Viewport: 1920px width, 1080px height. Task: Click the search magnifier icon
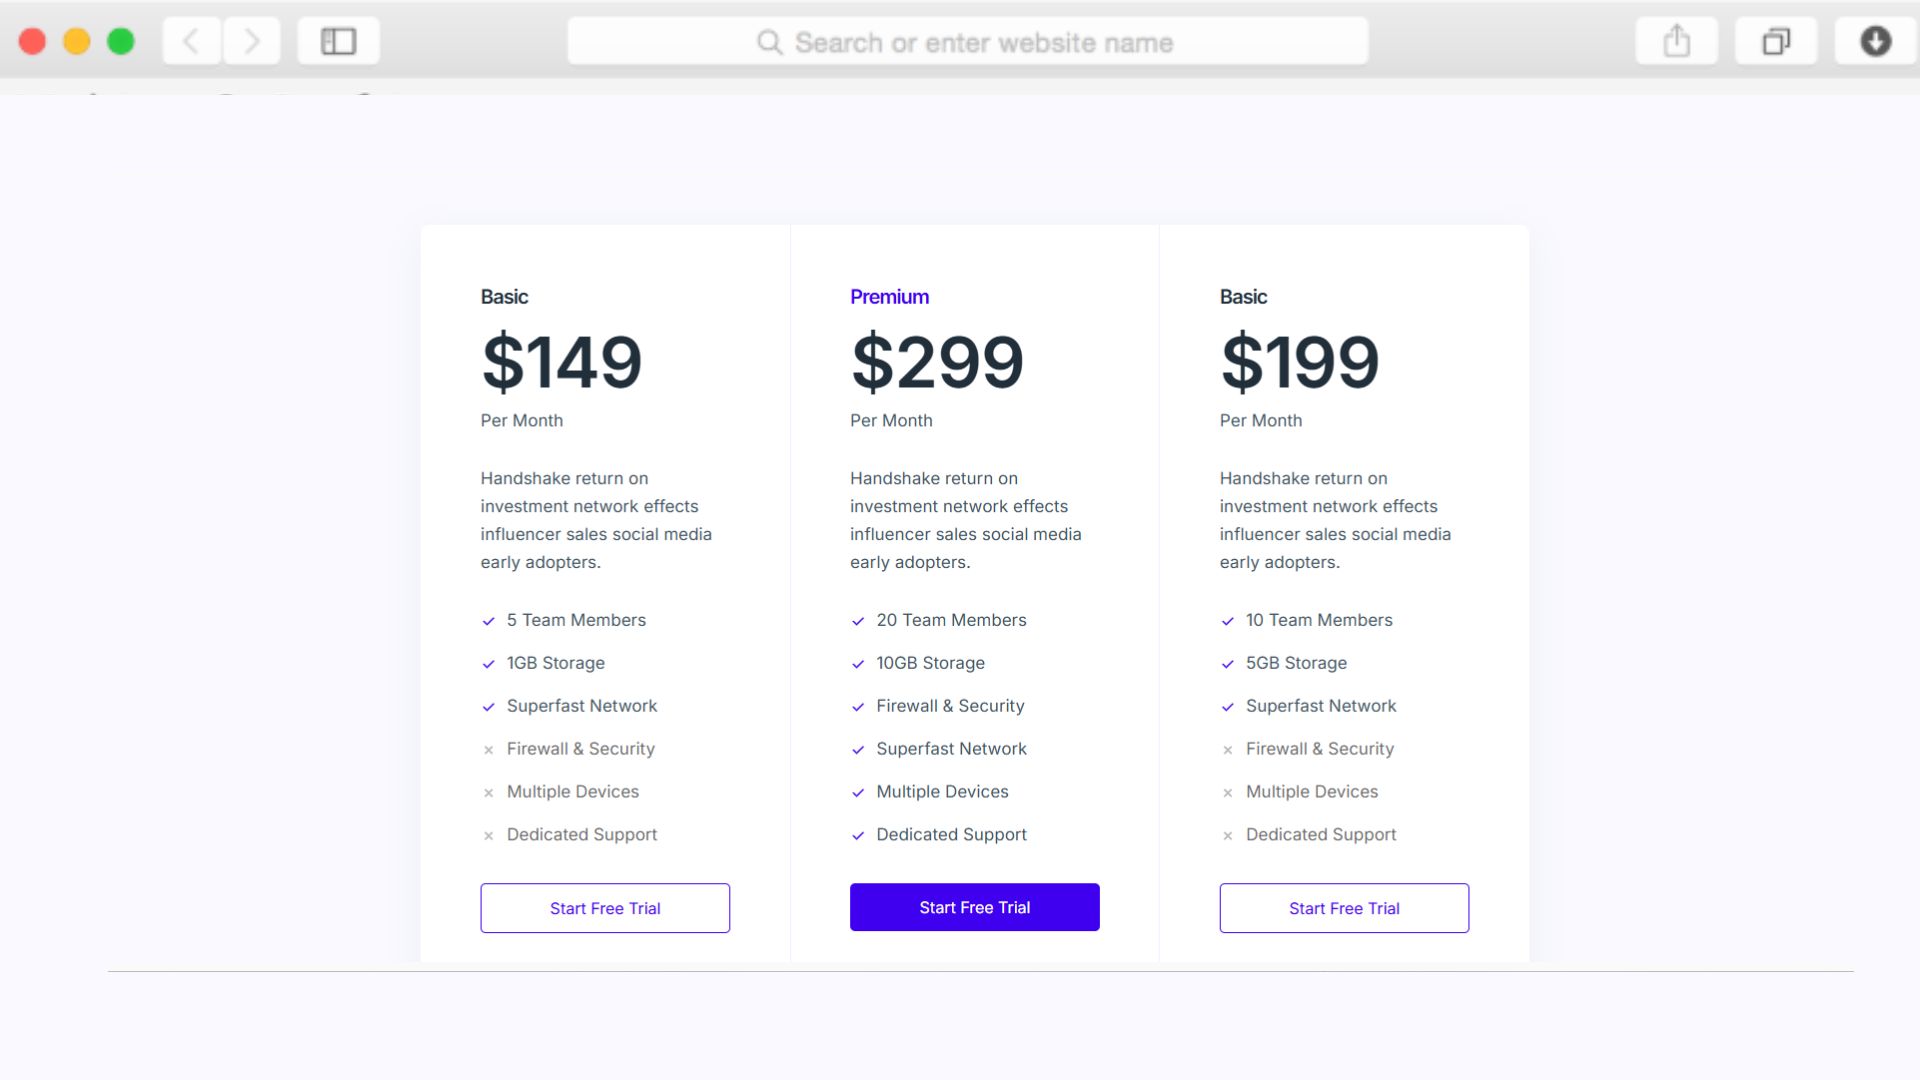pos(769,42)
